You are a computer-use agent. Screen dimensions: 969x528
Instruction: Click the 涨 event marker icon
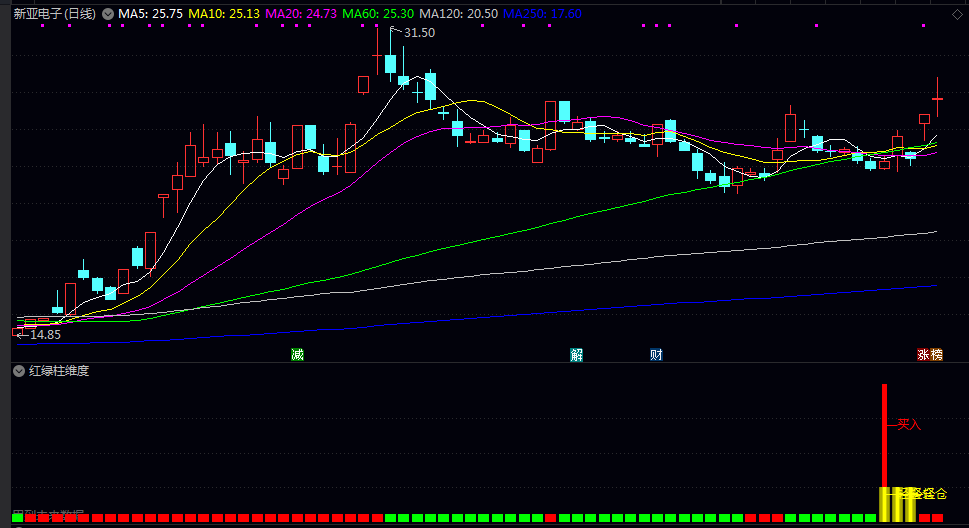tap(924, 355)
